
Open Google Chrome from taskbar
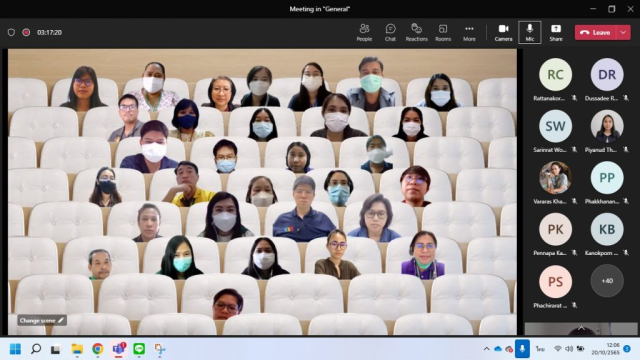[97, 349]
